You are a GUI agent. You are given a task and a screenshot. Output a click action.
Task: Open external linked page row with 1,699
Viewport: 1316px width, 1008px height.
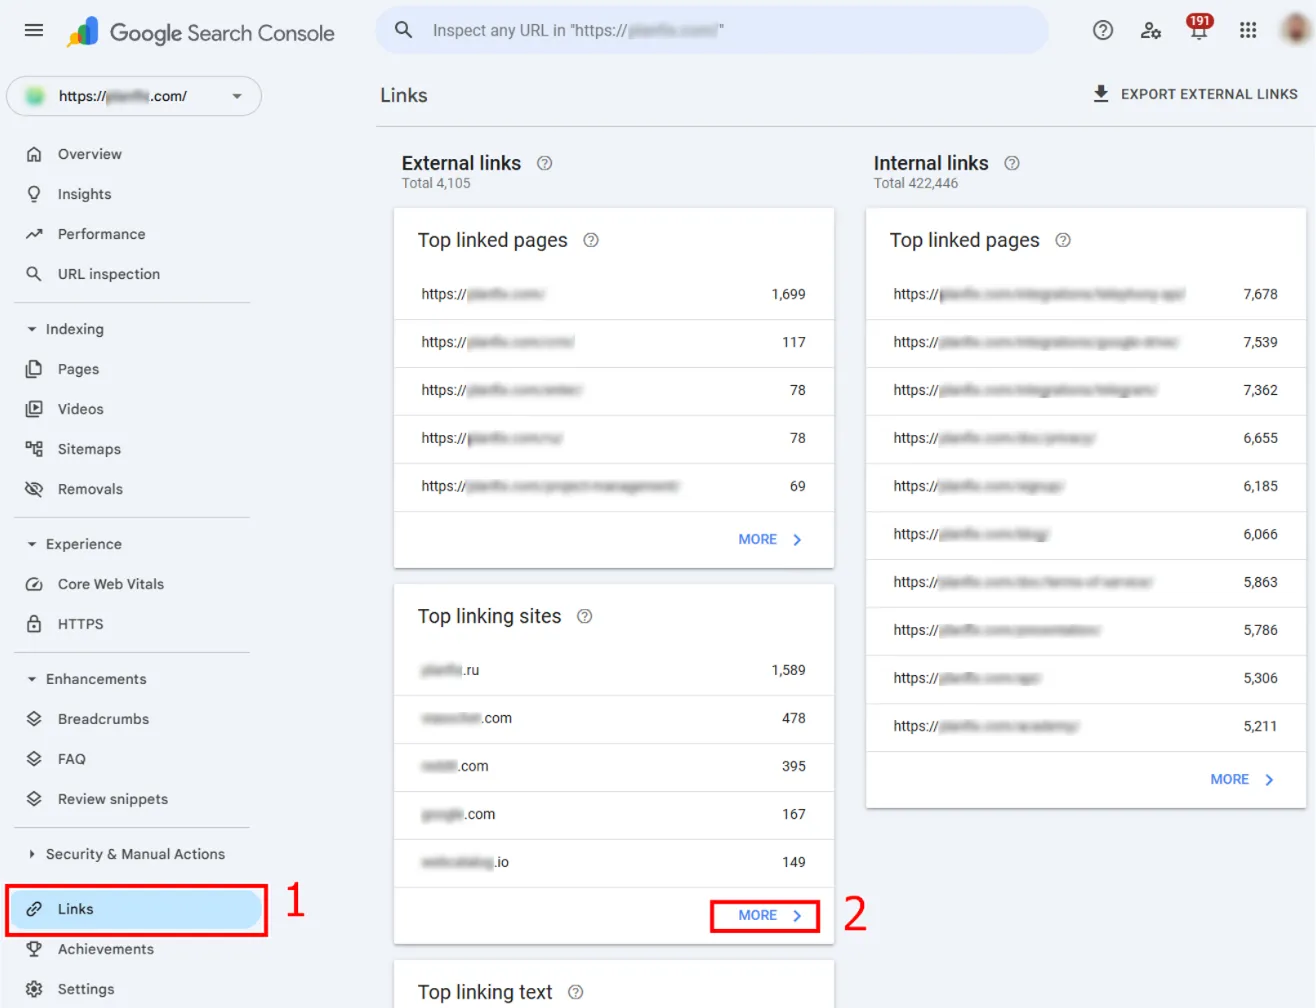pos(614,294)
